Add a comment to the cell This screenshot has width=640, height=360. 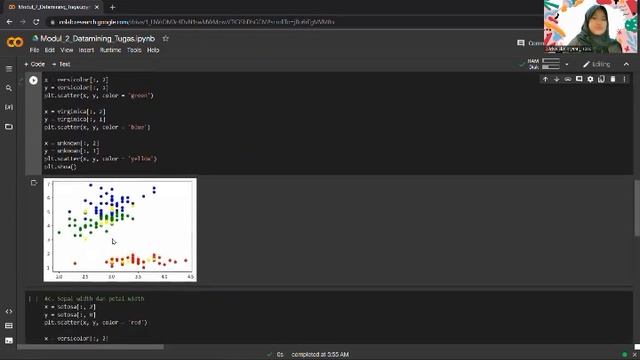579,79
